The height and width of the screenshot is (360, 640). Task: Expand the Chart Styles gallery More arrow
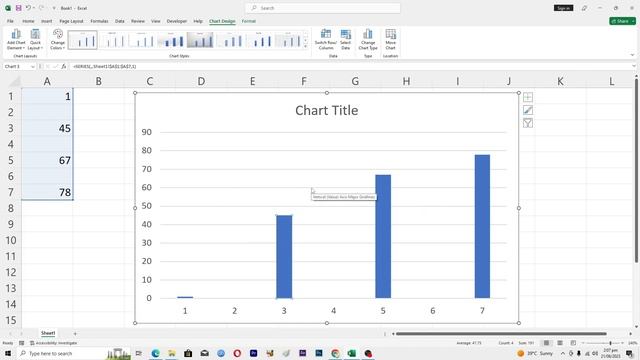[x=305, y=47]
